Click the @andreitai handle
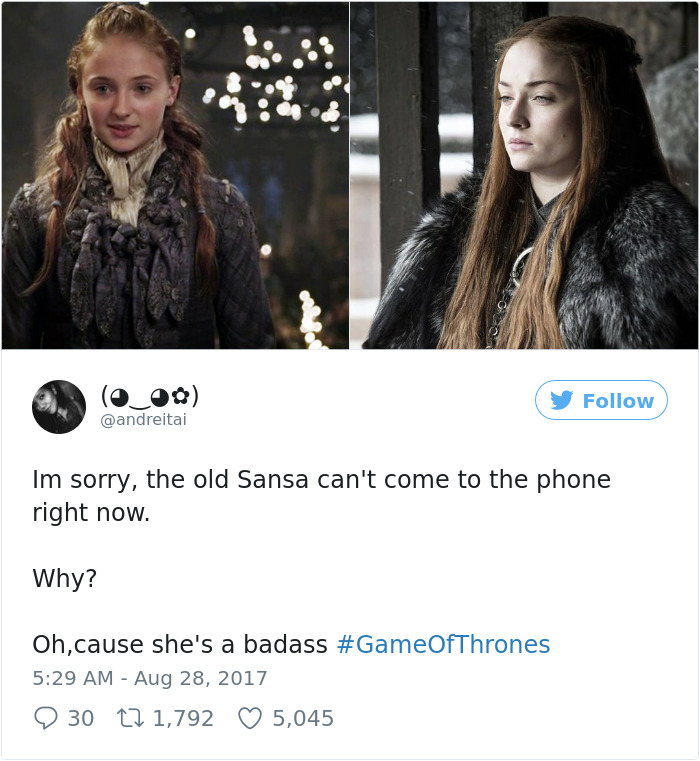 point(143,419)
